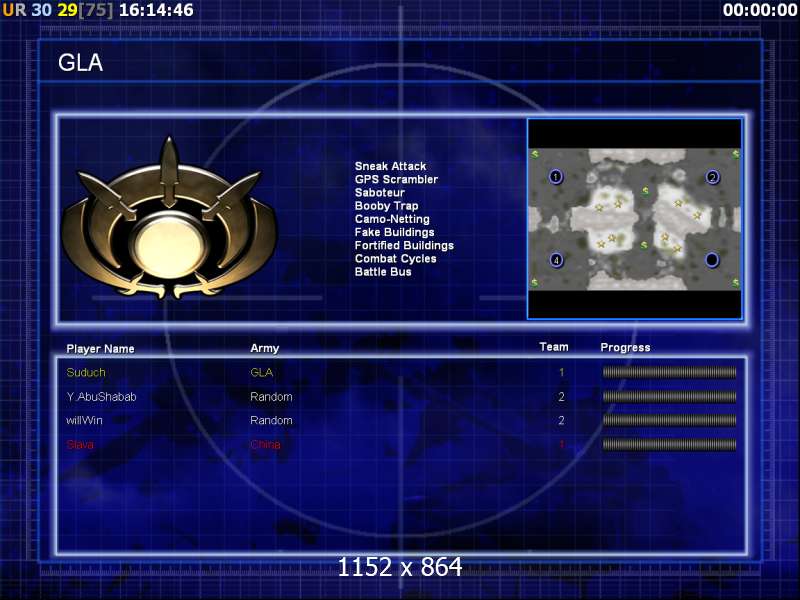Click Suduch's GLA army entry
This screenshot has width=800, height=600.
(x=261, y=372)
